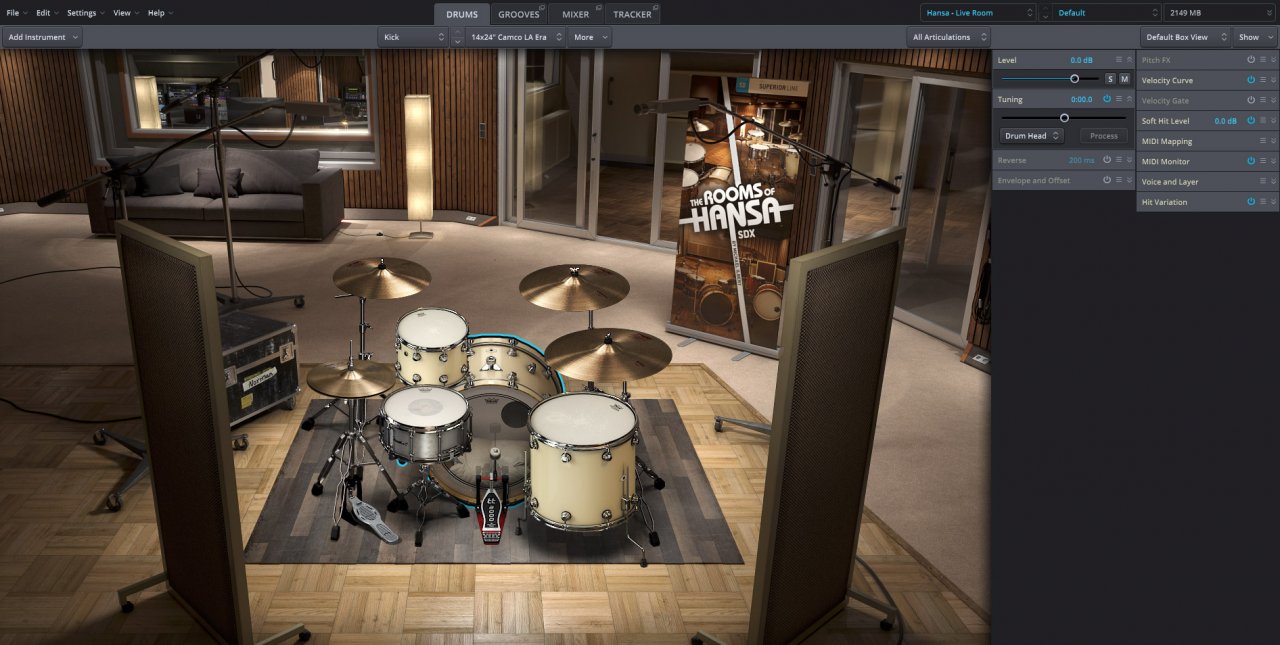This screenshot has width=1280, height=645.
Task: Open the Default preset dropdown
Action: coord(1106,13)
